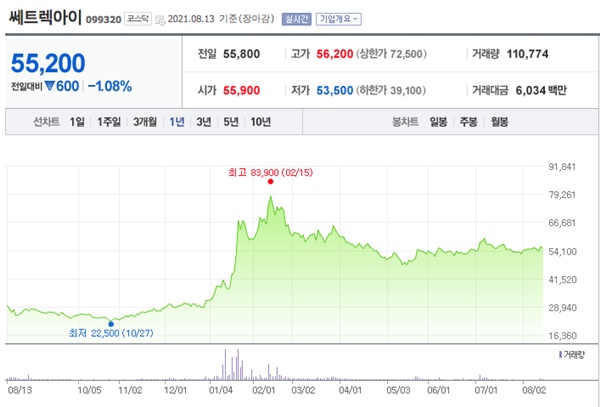Select the 10년 line chart tab
600x407 pixels.
[261, 122]
